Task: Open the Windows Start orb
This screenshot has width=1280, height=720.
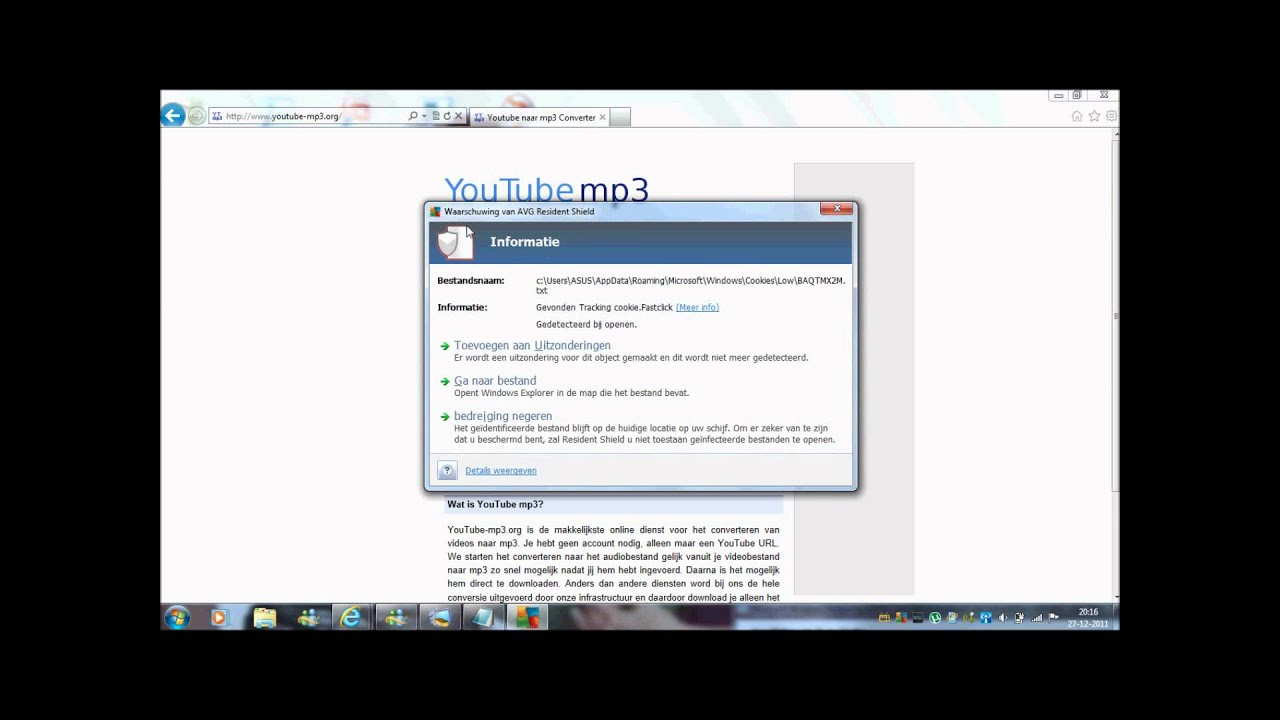Action: (x=177, y=617)
